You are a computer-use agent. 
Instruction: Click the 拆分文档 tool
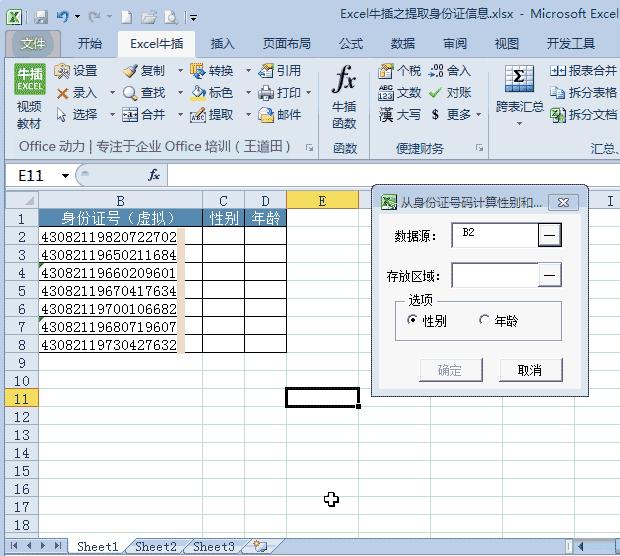point(583,115)
